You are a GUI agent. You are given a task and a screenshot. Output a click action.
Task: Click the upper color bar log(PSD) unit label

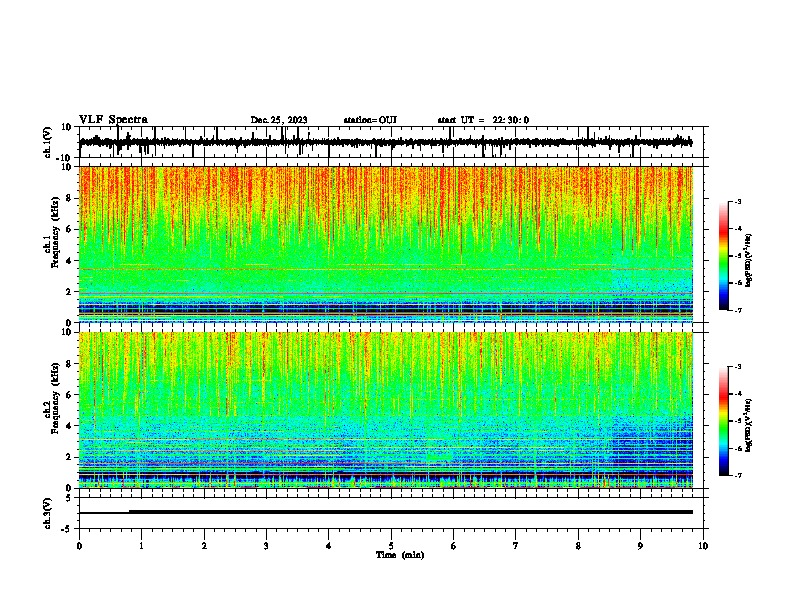[x=749, y=260]
